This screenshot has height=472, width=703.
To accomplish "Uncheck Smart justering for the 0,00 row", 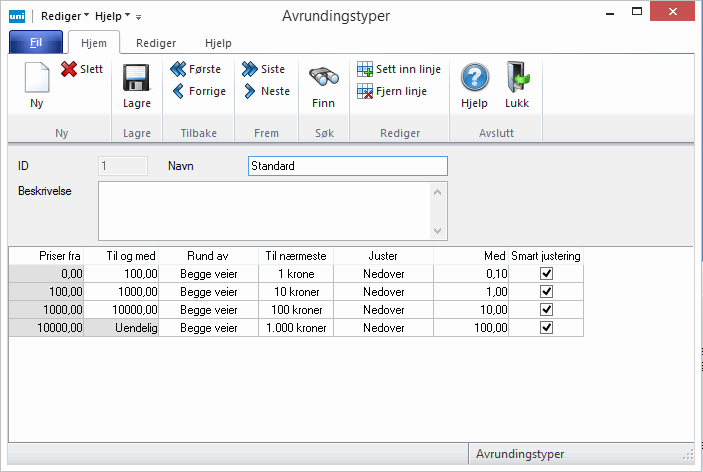I will [x=545, y=273].
